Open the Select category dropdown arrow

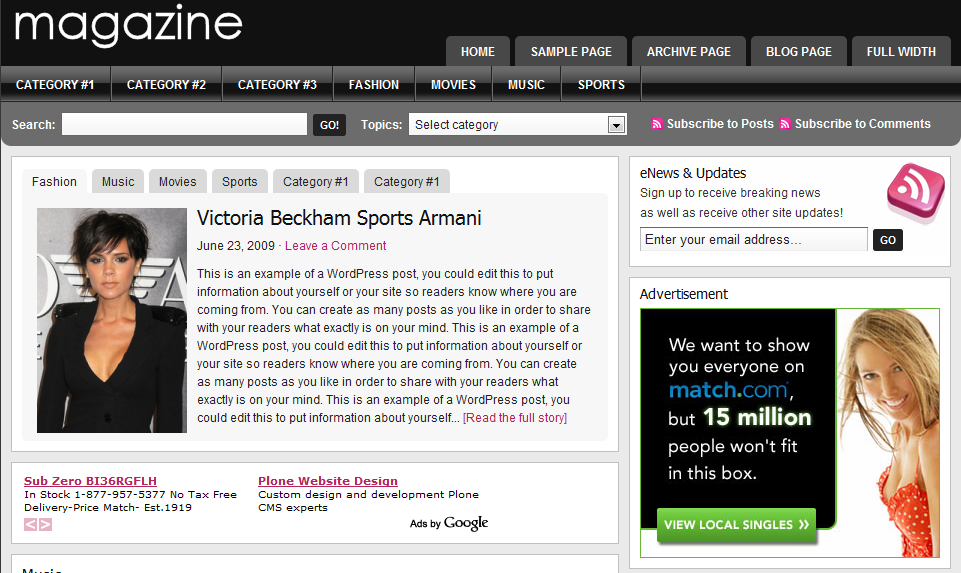(616, 125)
